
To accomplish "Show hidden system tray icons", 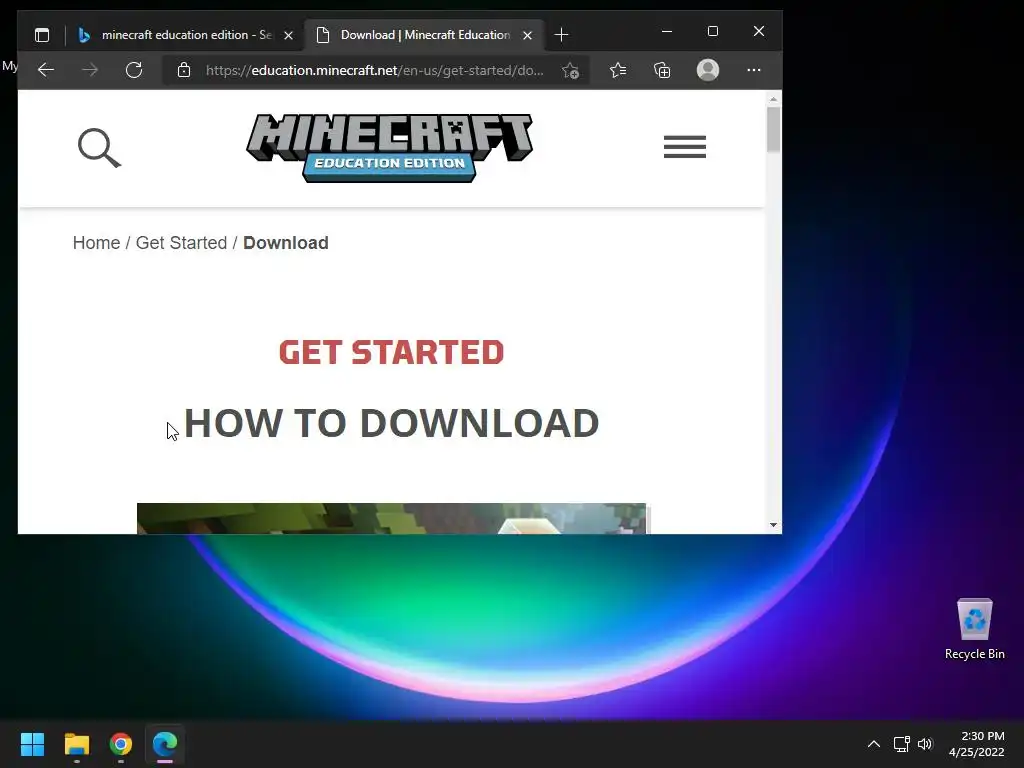I will 874,744.
